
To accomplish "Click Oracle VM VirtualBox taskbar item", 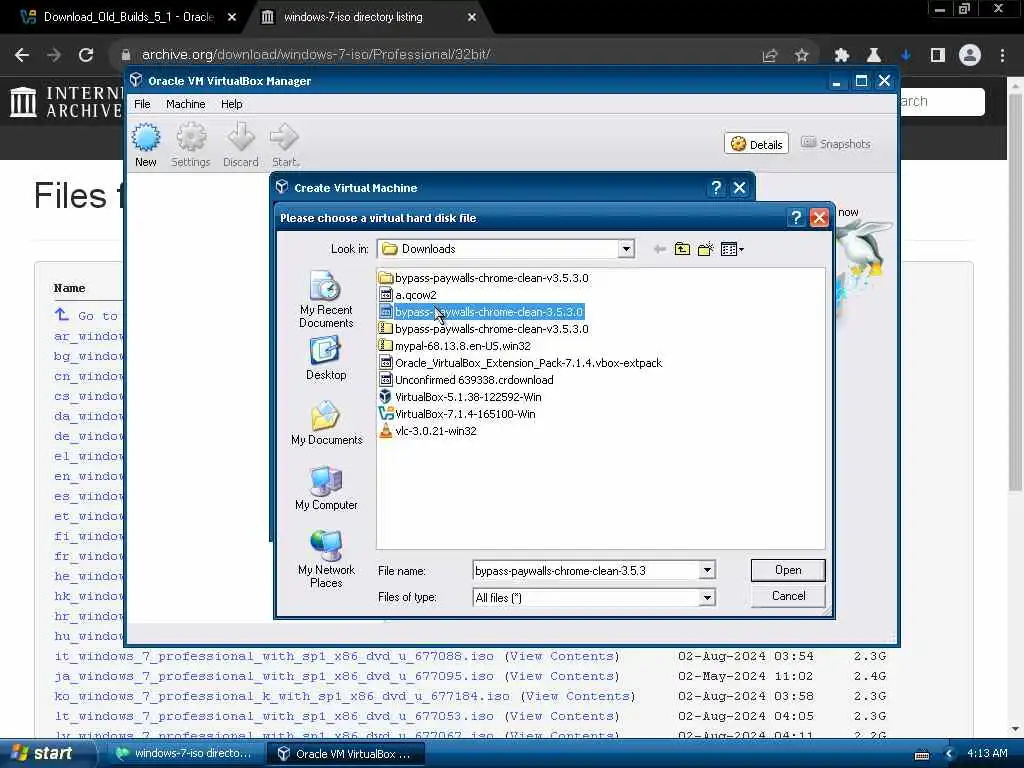I will click(x=345, y=753).
